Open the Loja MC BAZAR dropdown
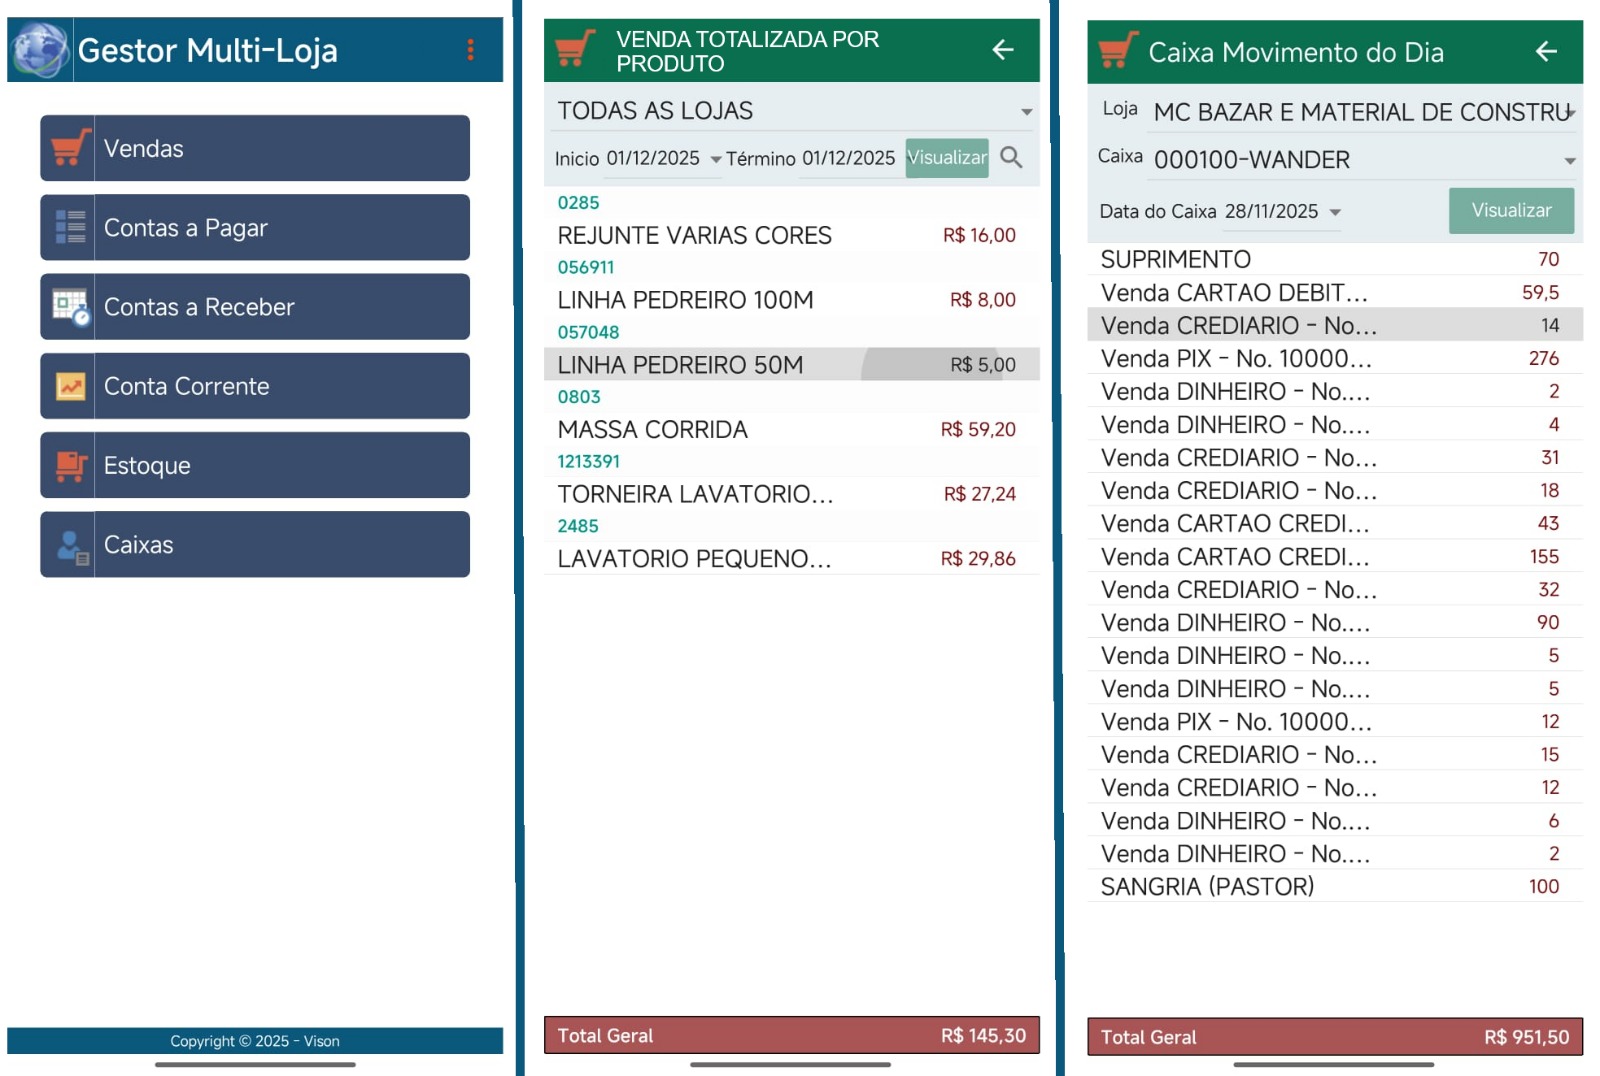The image size is (1600, 1076). coord(1570,112)
